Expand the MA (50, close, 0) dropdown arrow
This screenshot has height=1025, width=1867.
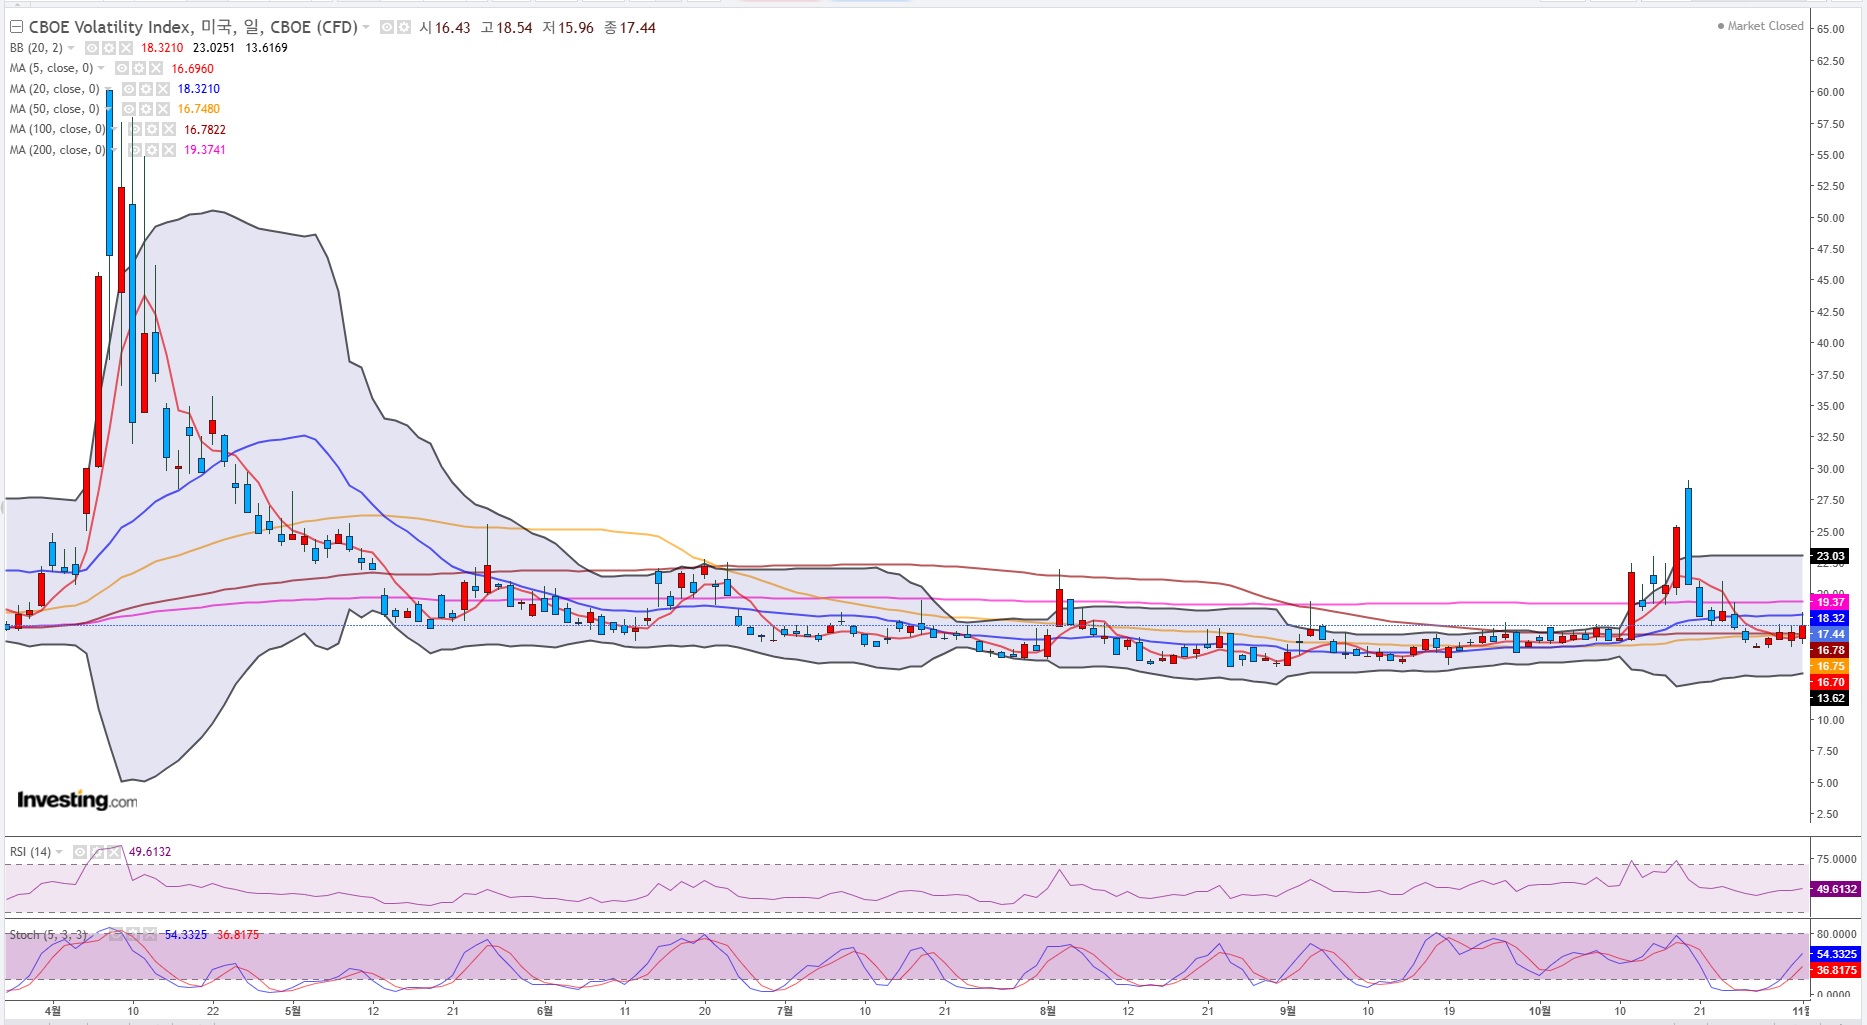[108, 109]
